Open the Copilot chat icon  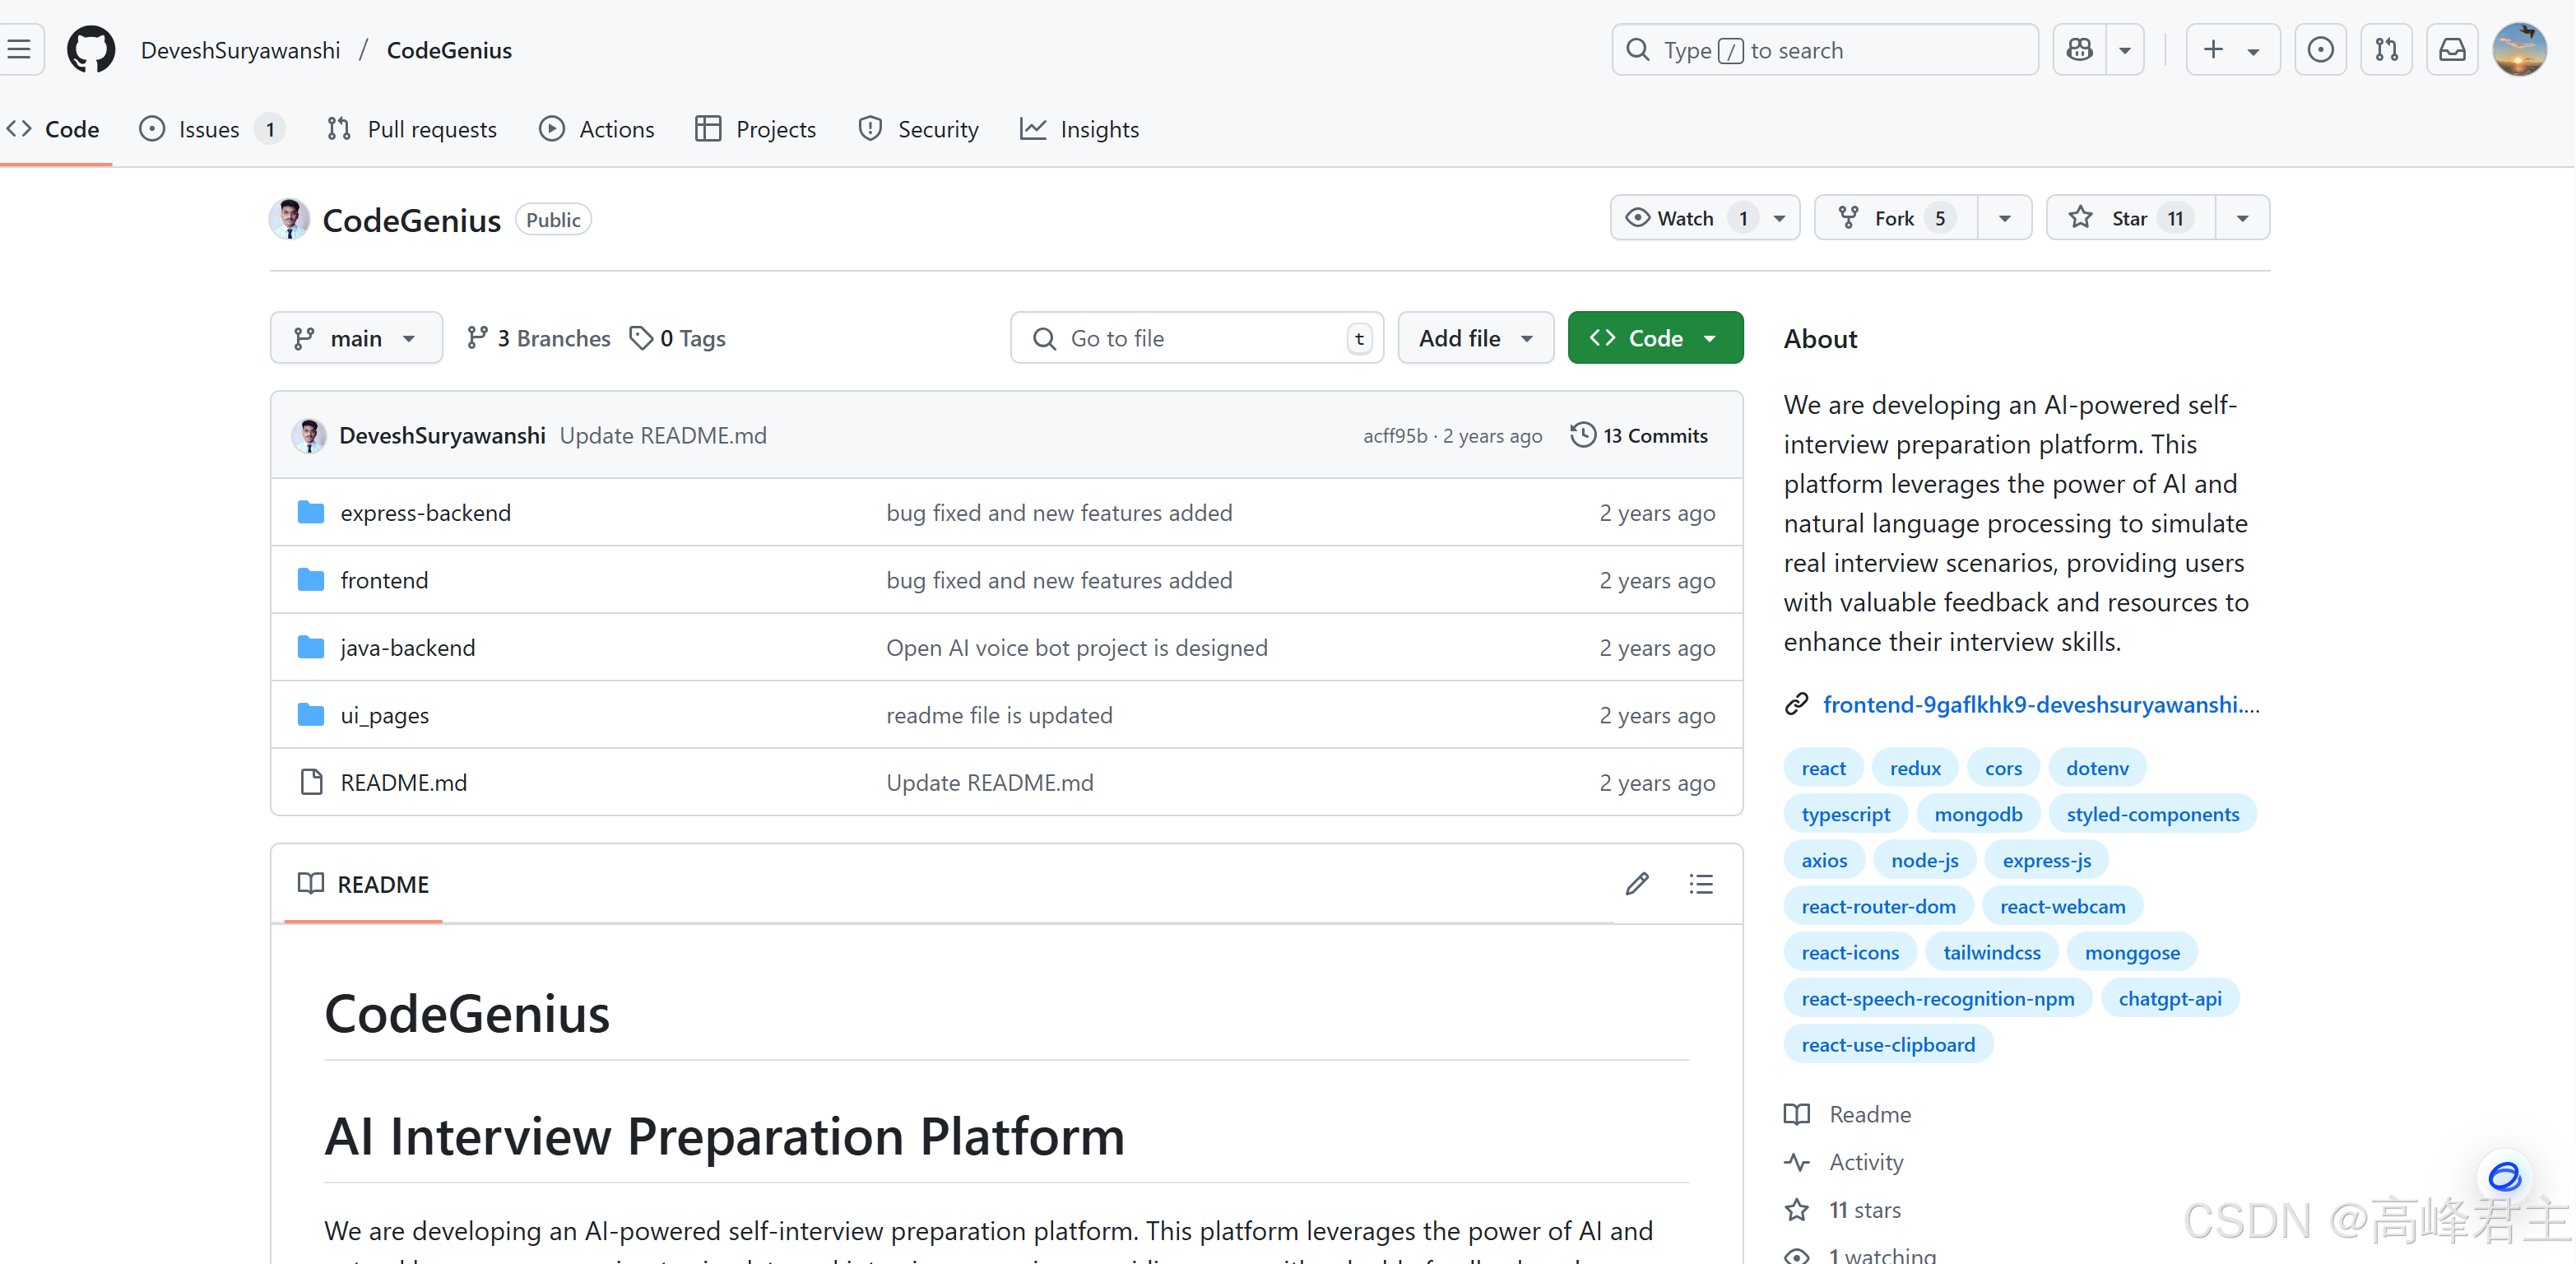2079,50
